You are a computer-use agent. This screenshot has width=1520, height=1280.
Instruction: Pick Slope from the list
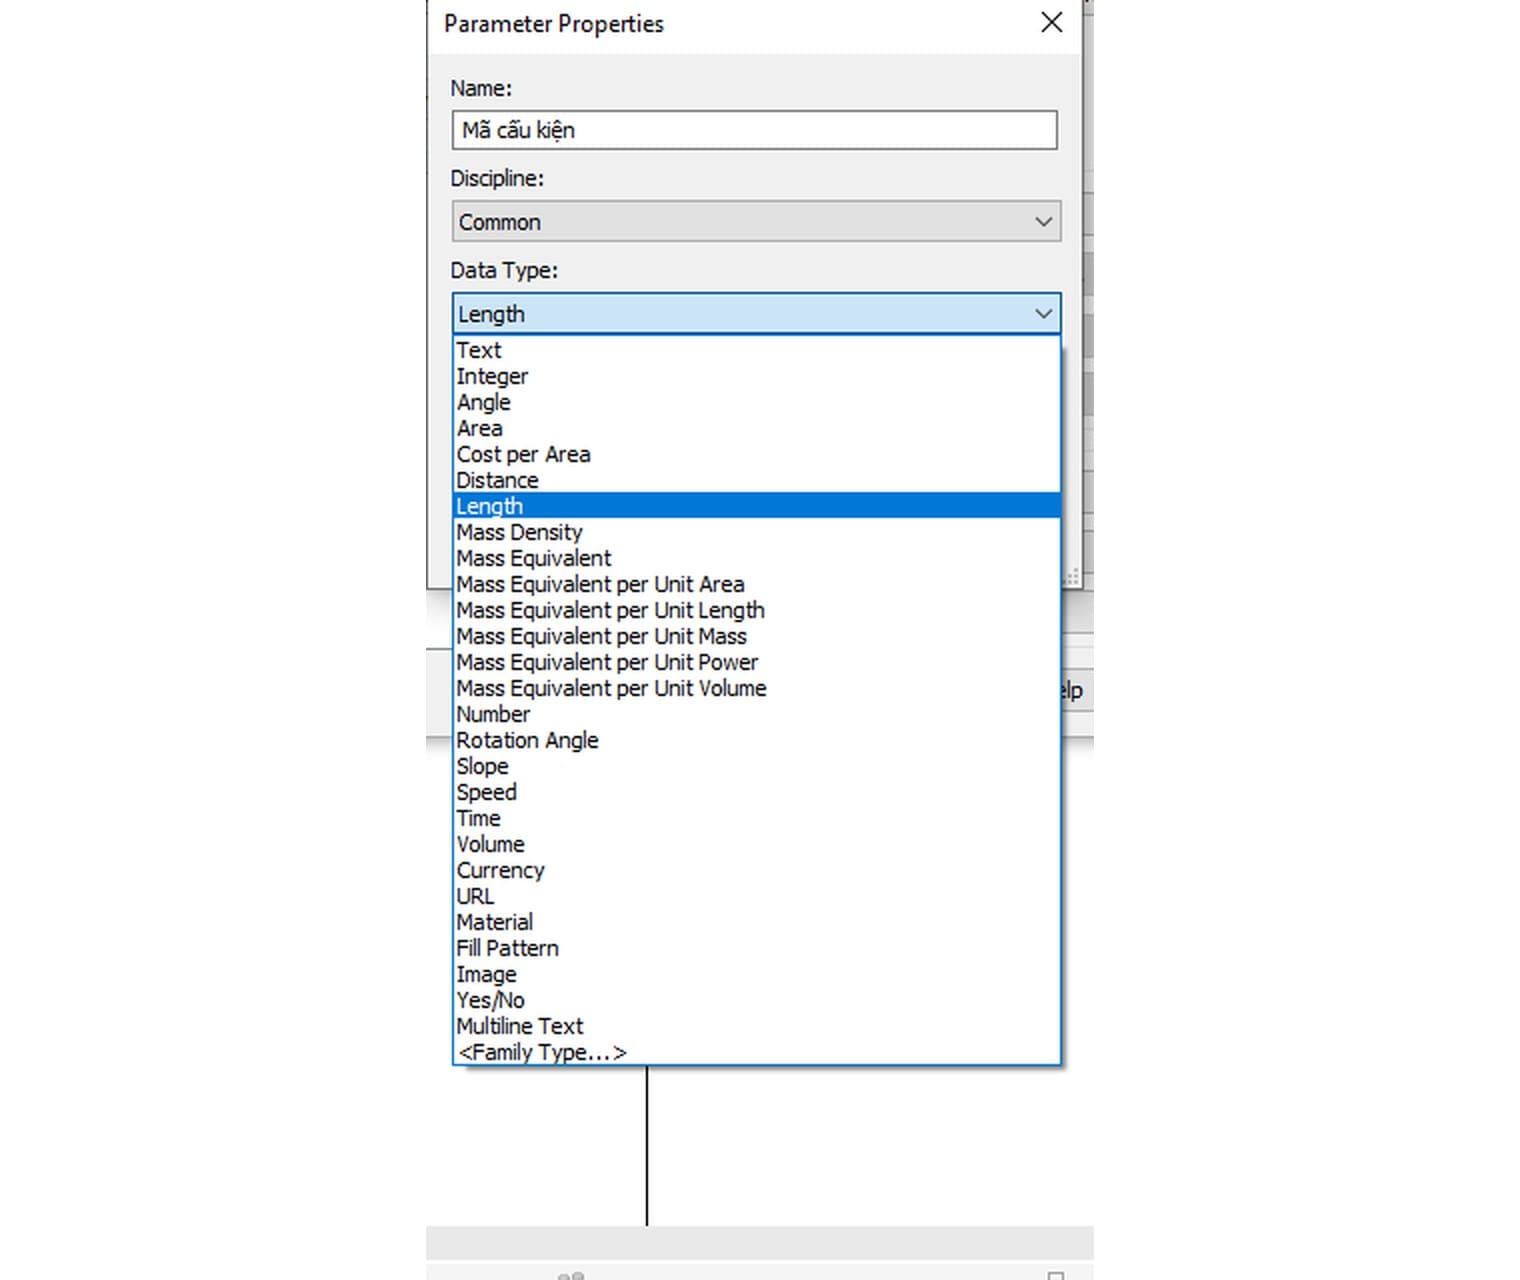tap(756, 766)
